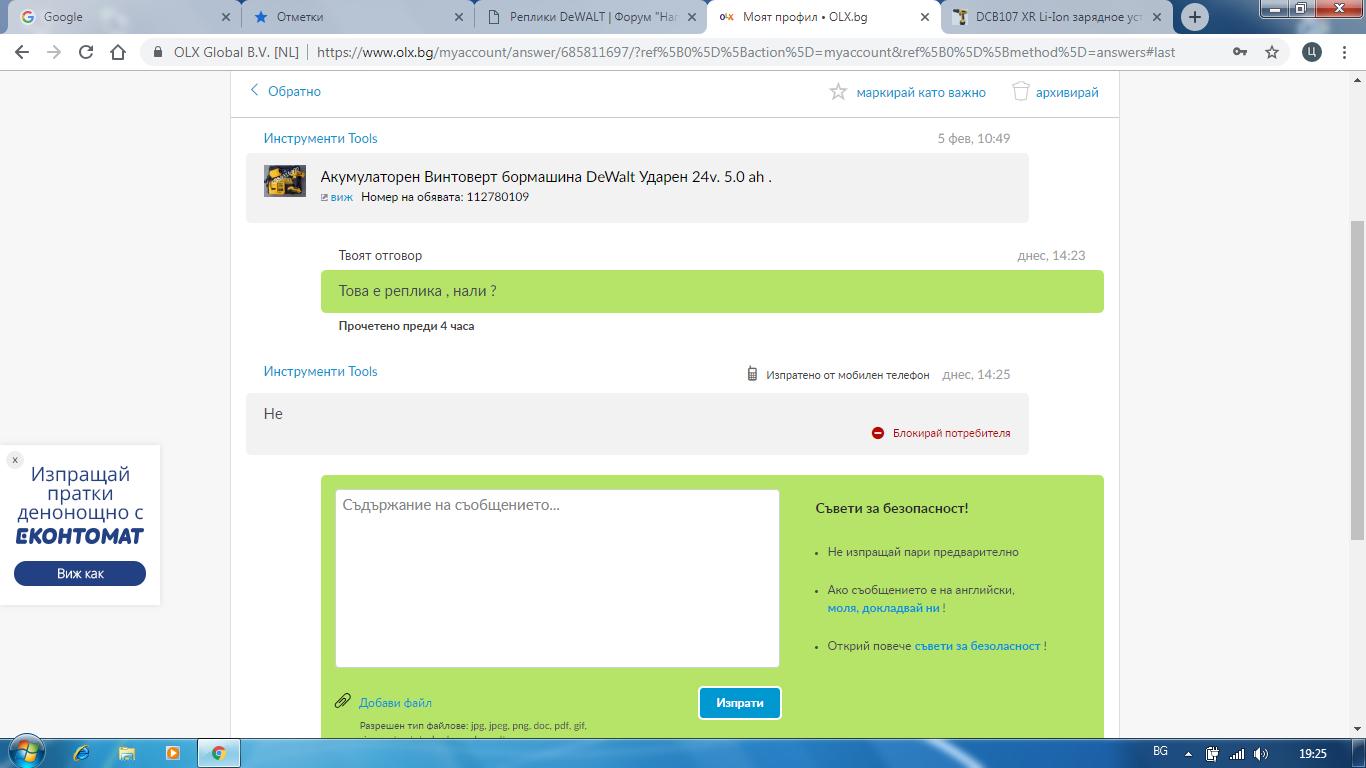Click the Виж как button
Screen dimensions: 1366x768
click(80, 574)
